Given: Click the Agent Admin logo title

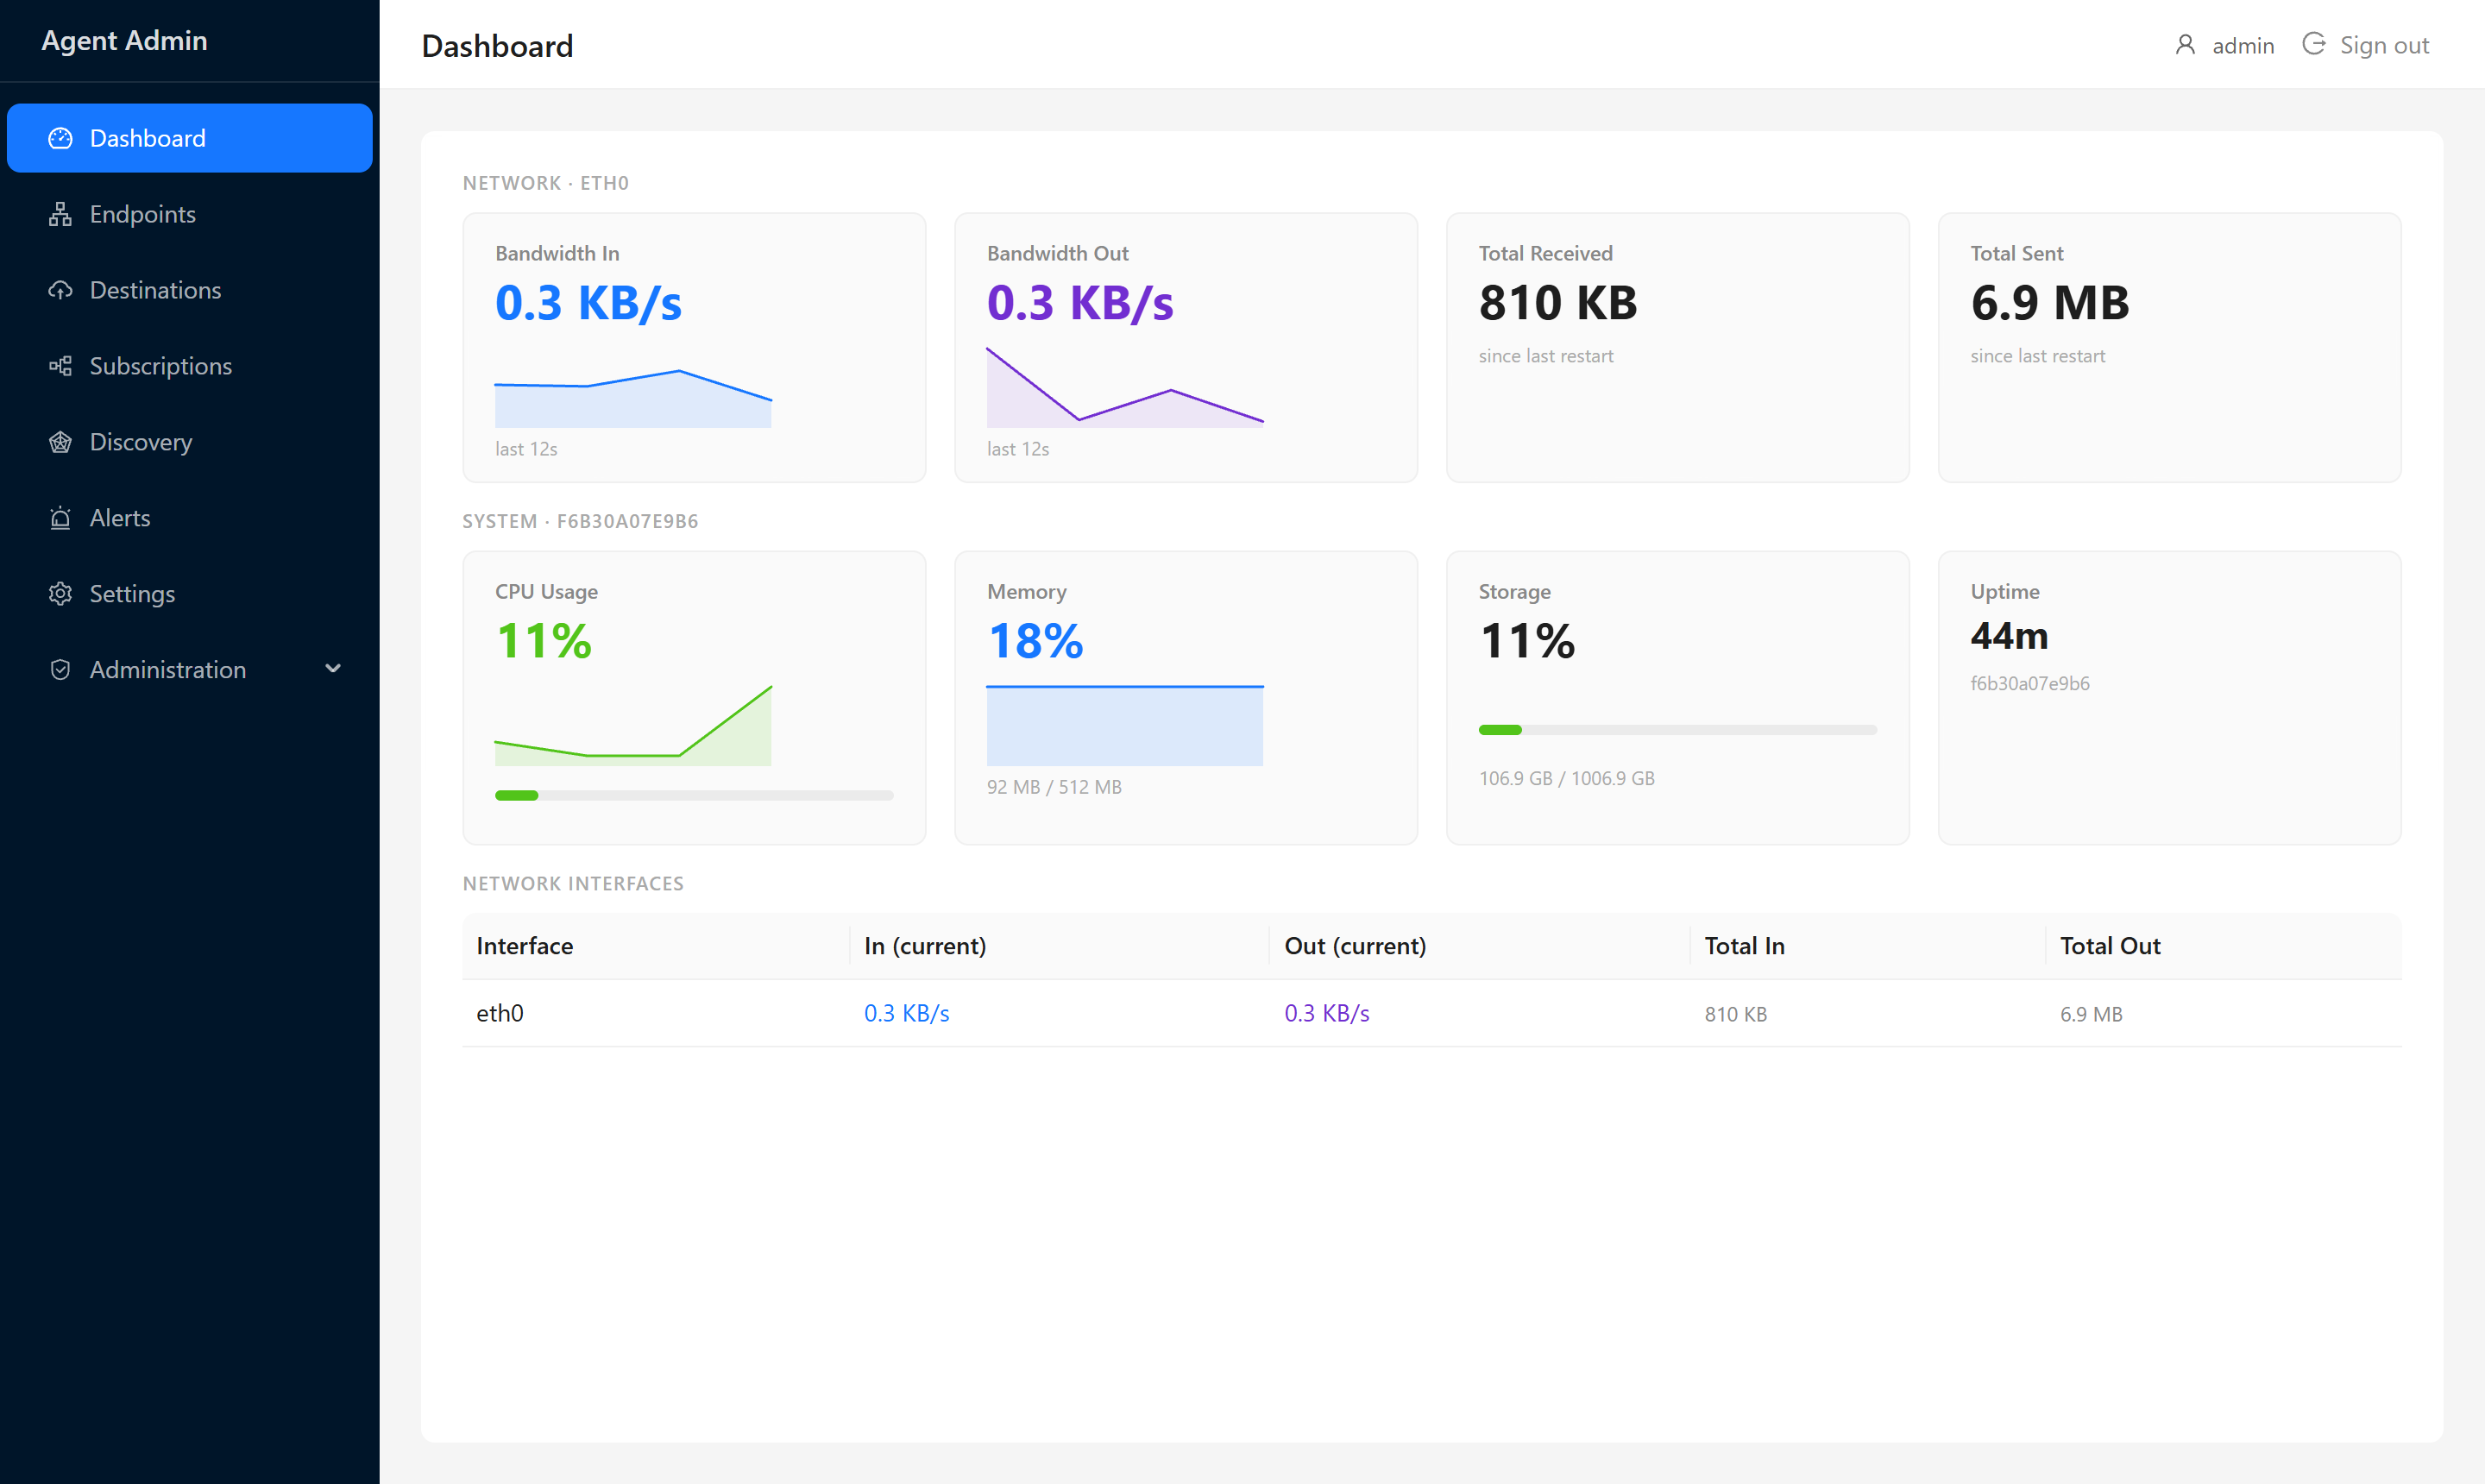Looking at the screenshot, I should (124, 41).
